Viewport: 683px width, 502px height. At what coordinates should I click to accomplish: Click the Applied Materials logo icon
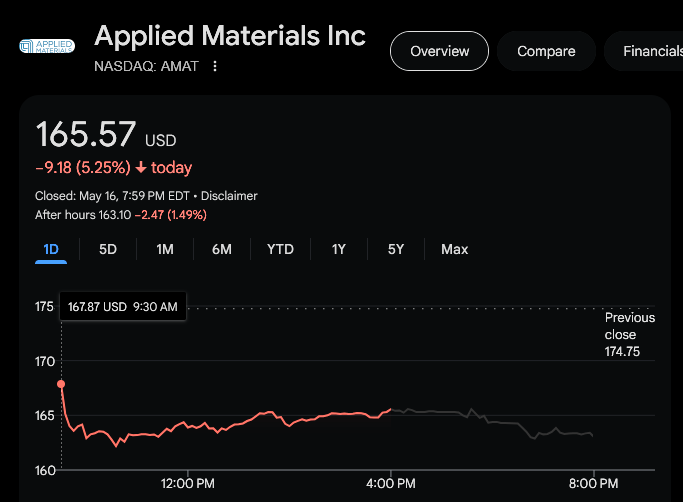[47, 46]
